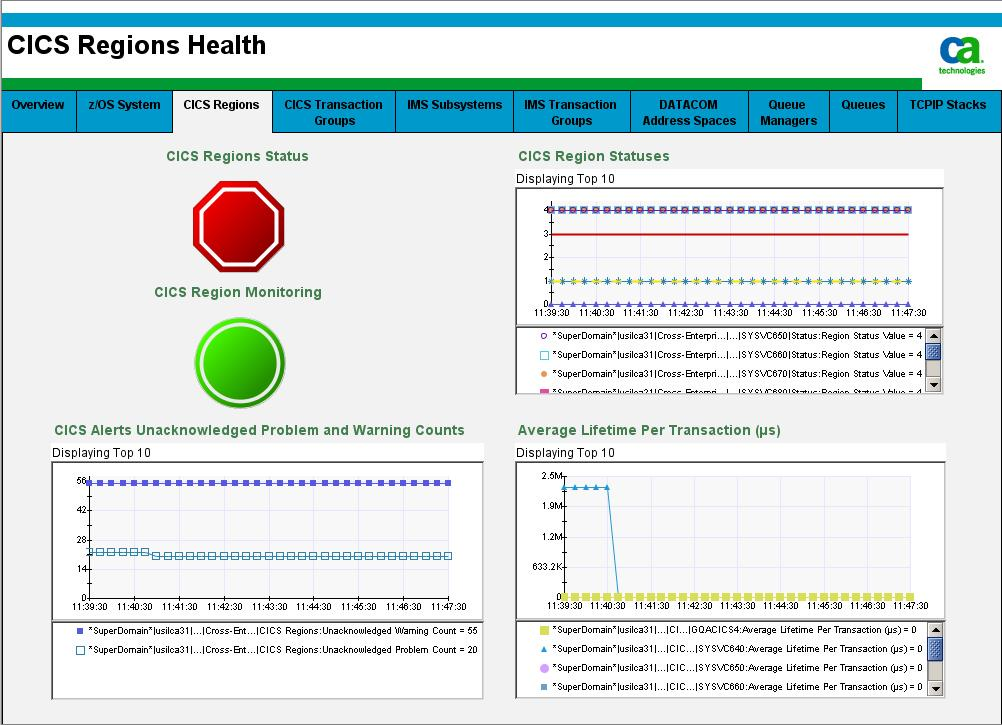Select SYSVC650 Region Status legend entry

[x=731, y=336]
